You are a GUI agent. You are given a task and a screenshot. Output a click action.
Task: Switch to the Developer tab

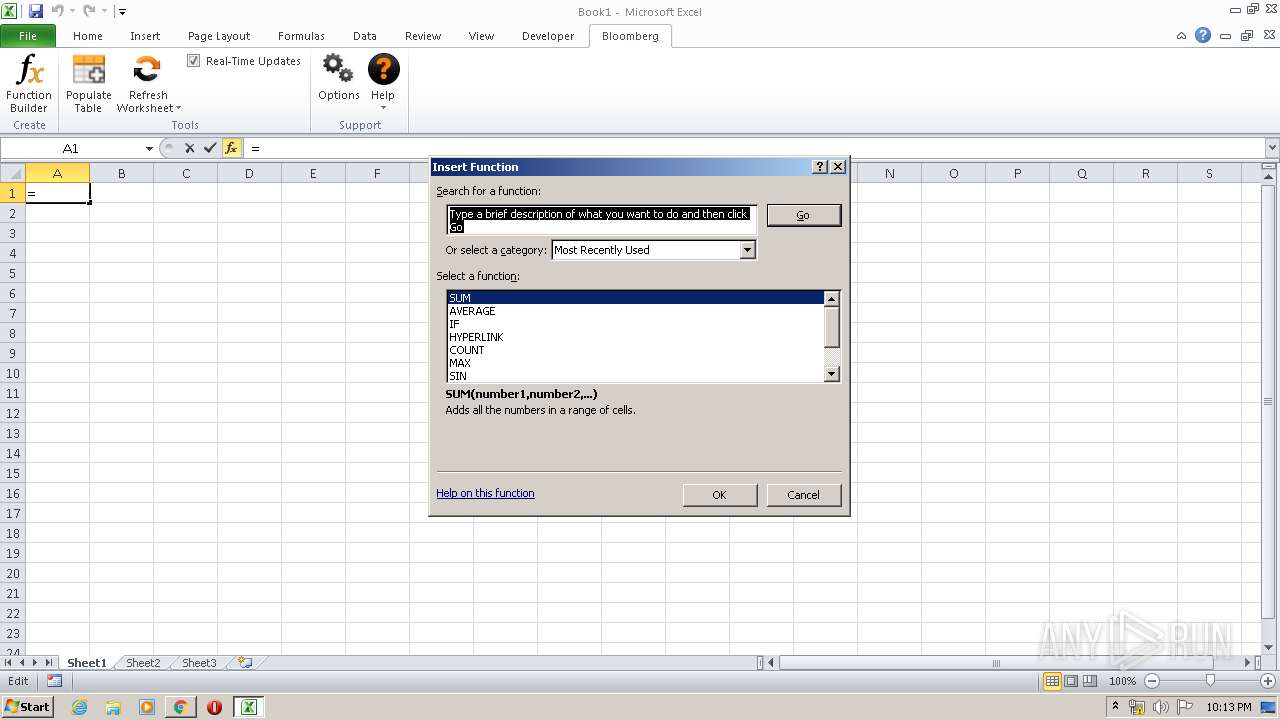tap(548, 36)
